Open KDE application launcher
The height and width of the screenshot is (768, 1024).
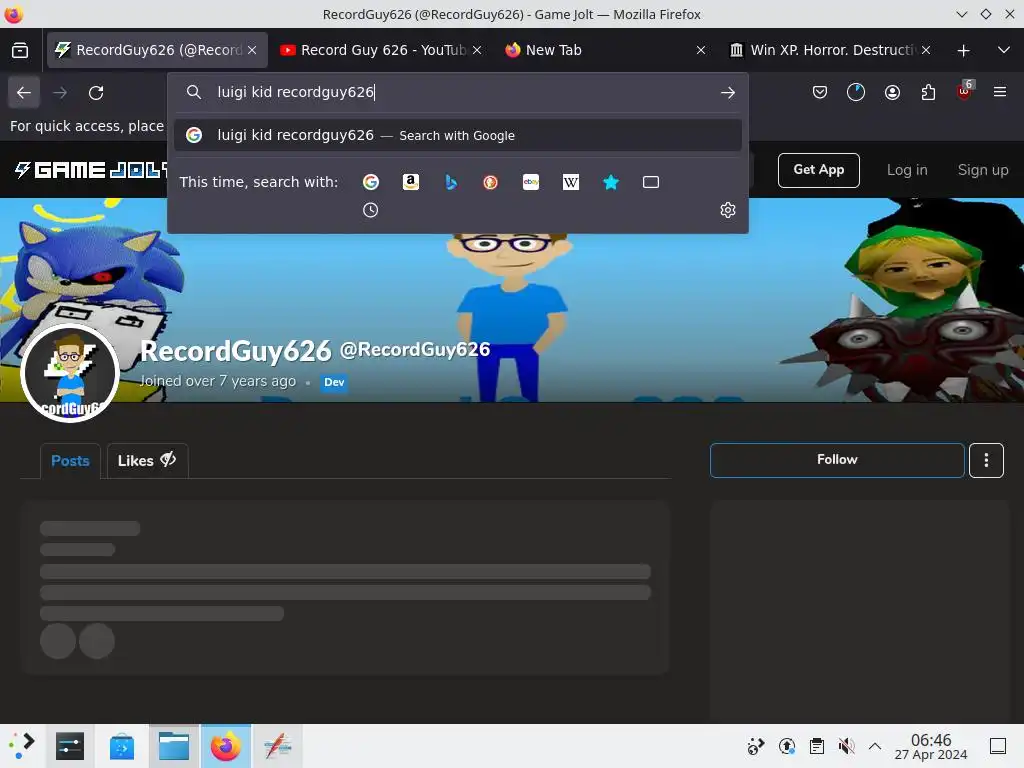point(21,746)
